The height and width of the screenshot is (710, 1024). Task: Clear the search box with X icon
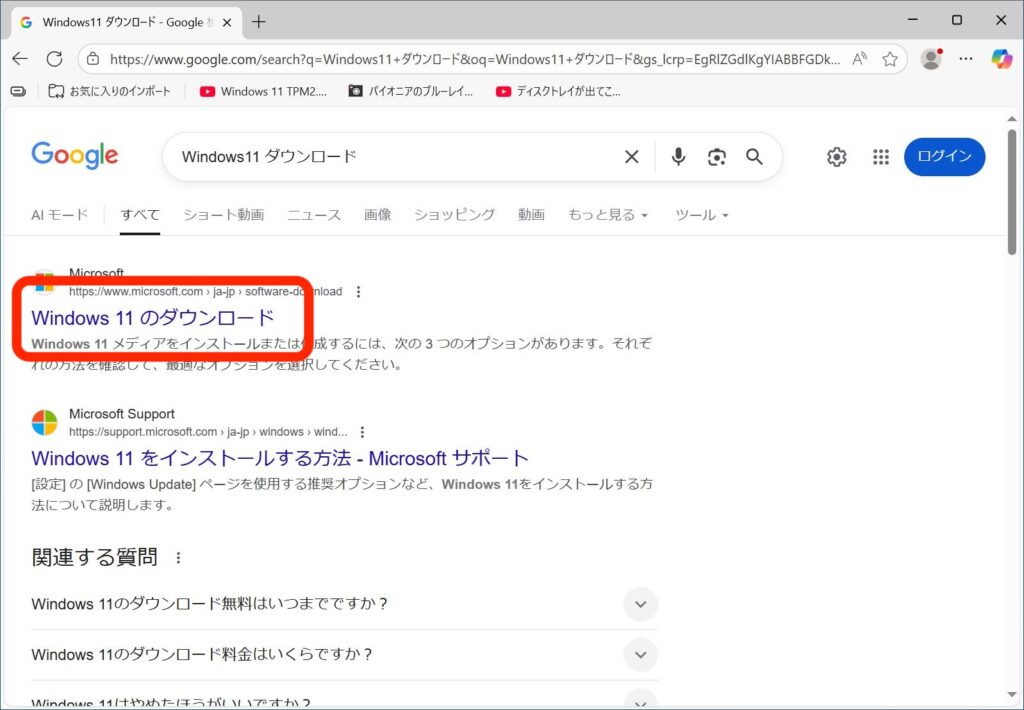(x=631, y=157)
